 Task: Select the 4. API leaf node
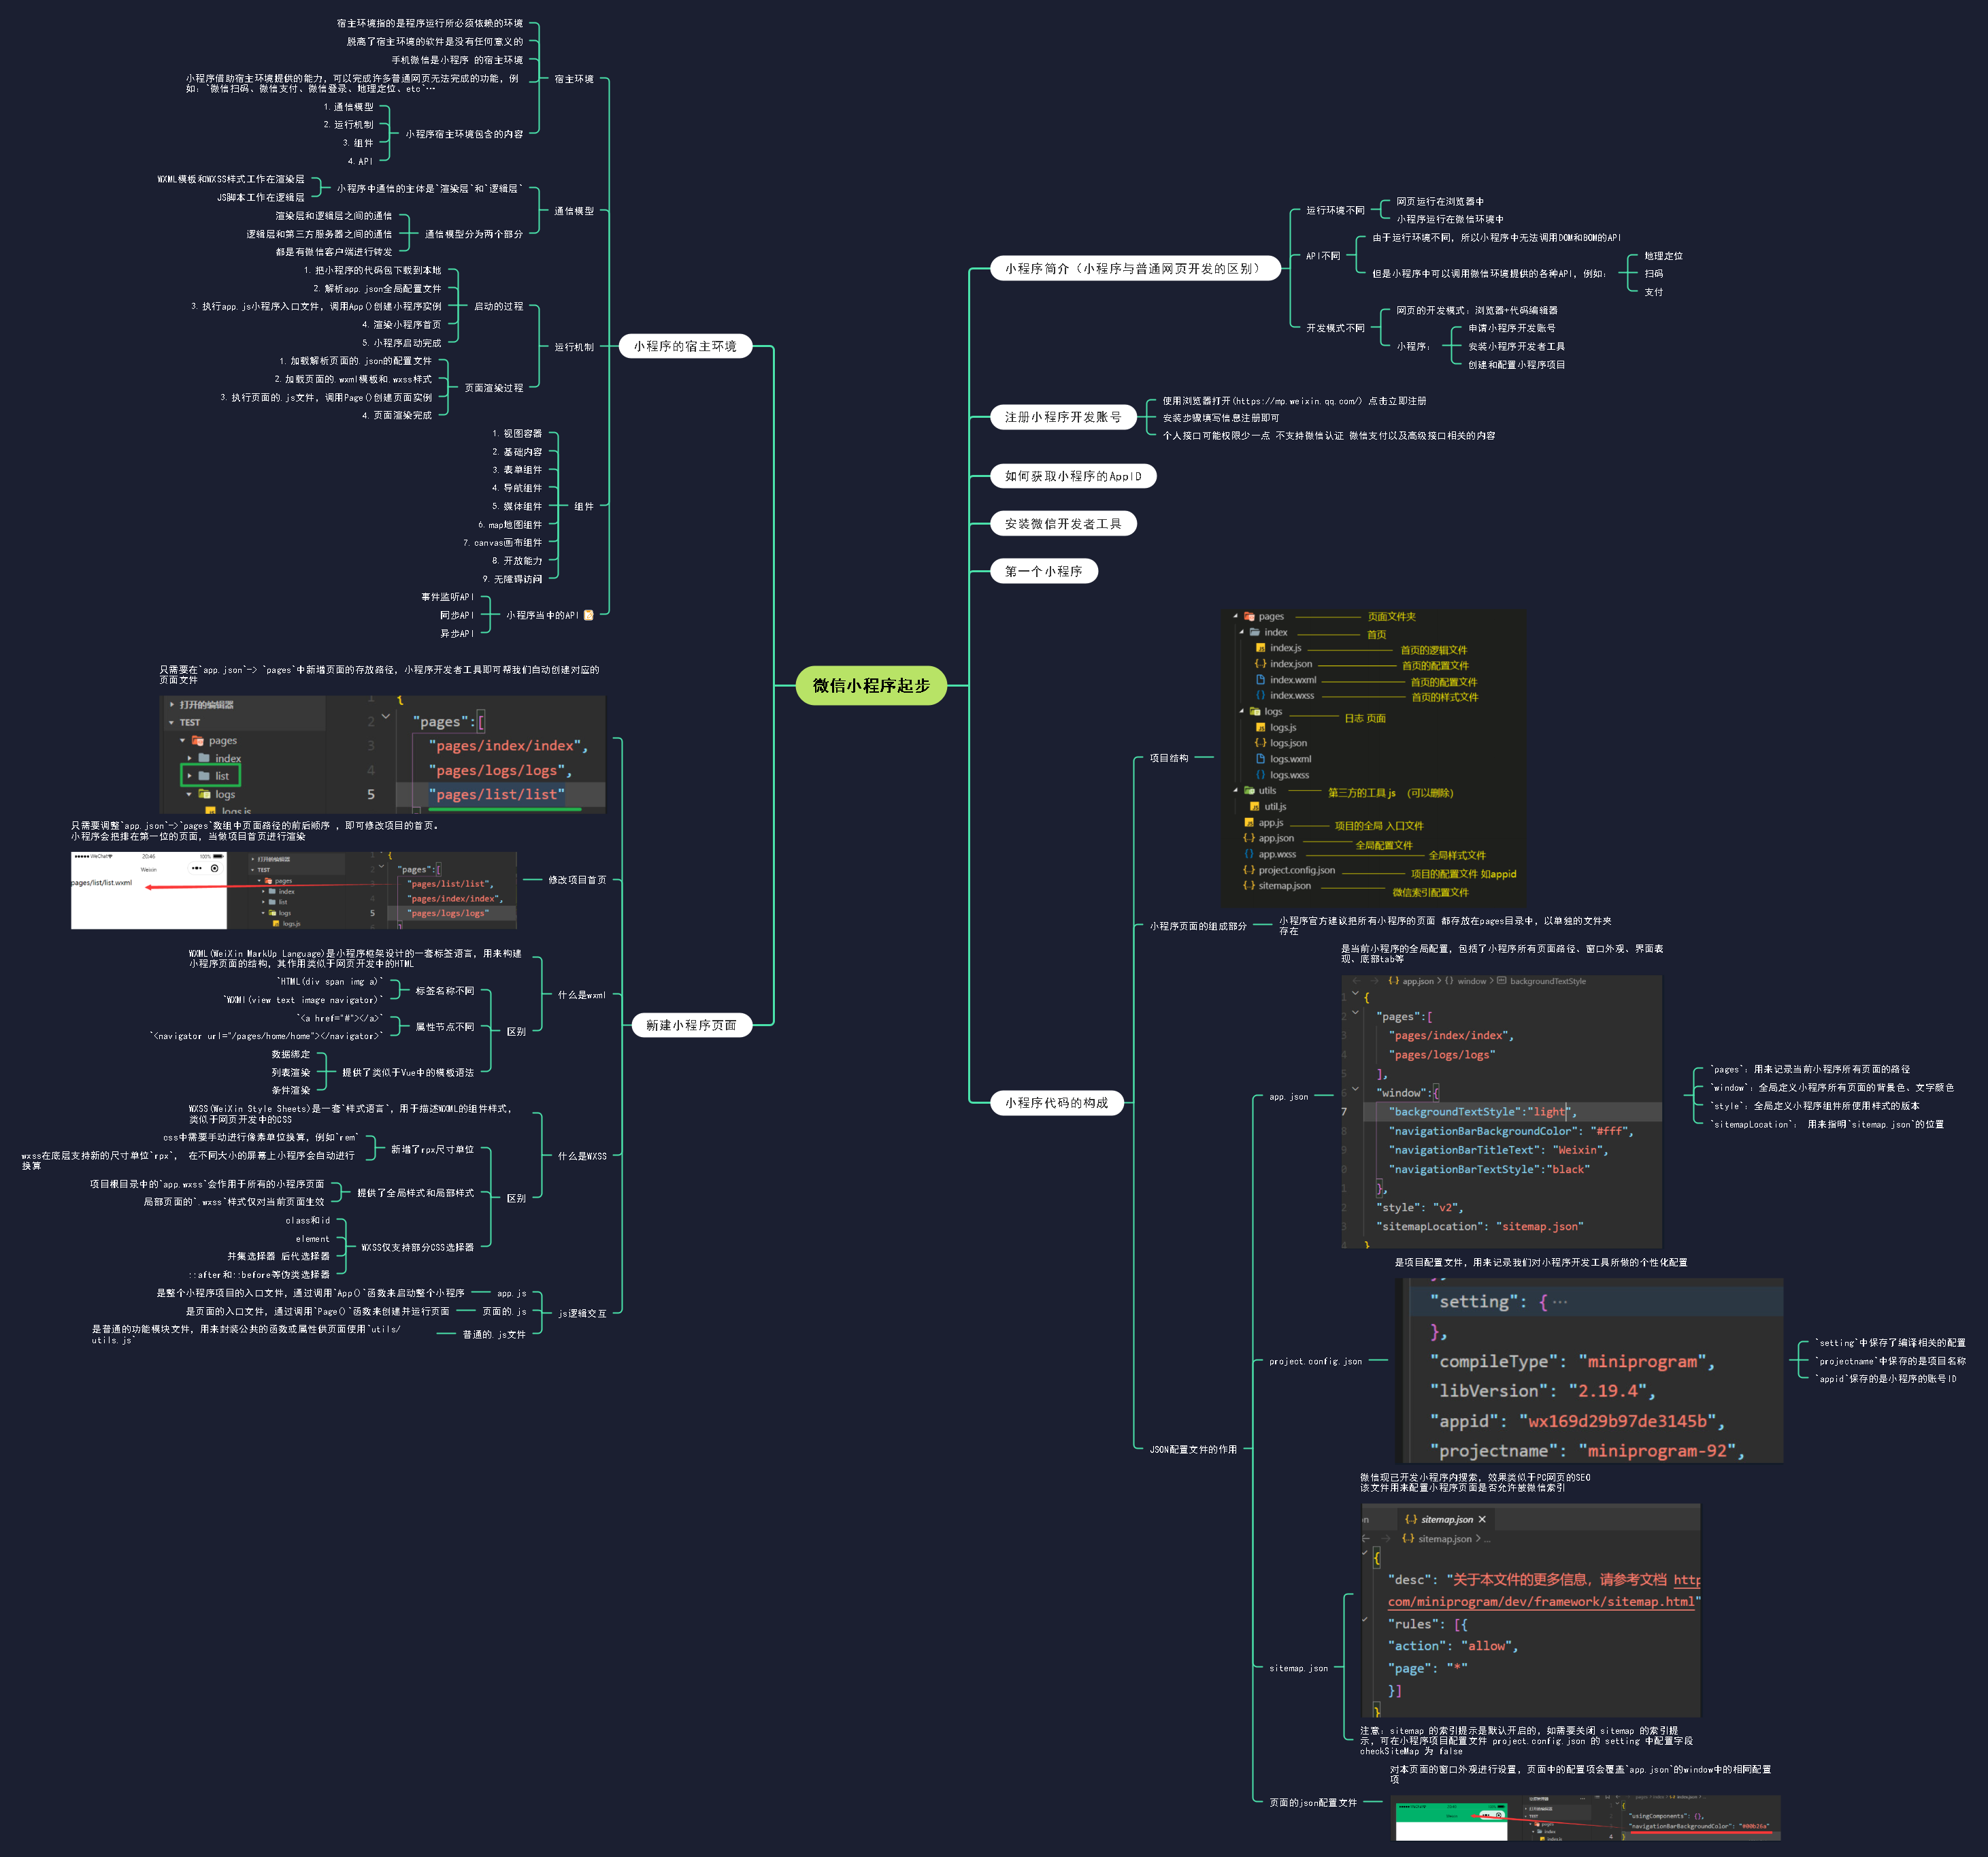click(x=360, y=161)
